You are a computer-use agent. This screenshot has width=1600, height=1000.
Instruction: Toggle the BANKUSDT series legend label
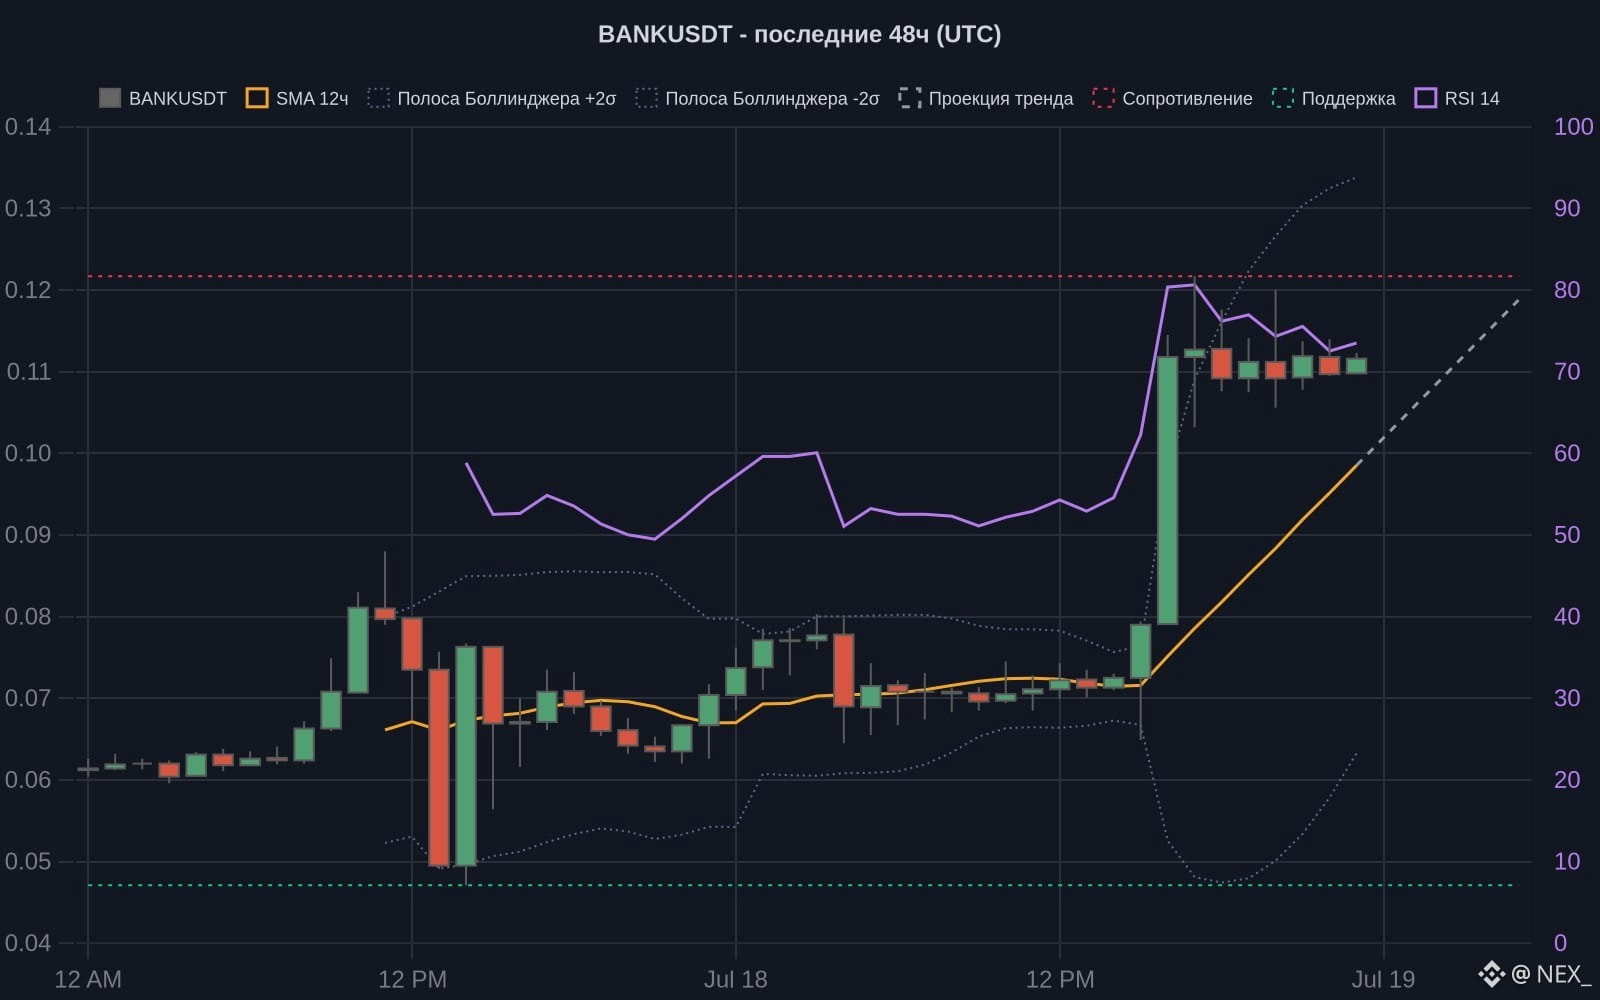178,99
